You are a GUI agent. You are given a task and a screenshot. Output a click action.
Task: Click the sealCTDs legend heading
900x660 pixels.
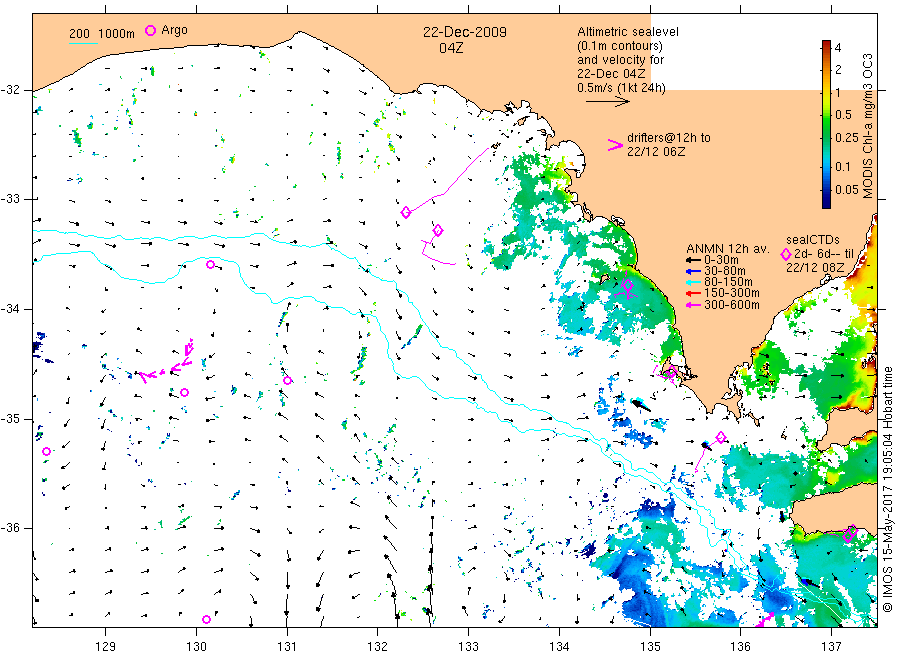[813, 240]
